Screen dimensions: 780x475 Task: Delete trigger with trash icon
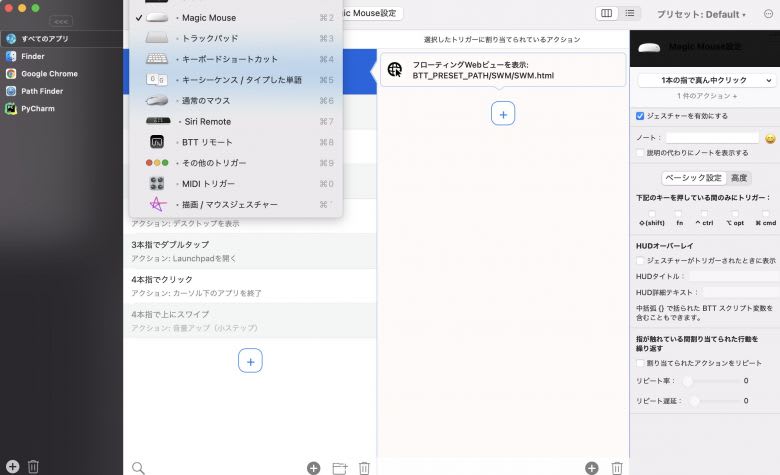[x=365, y=468]
